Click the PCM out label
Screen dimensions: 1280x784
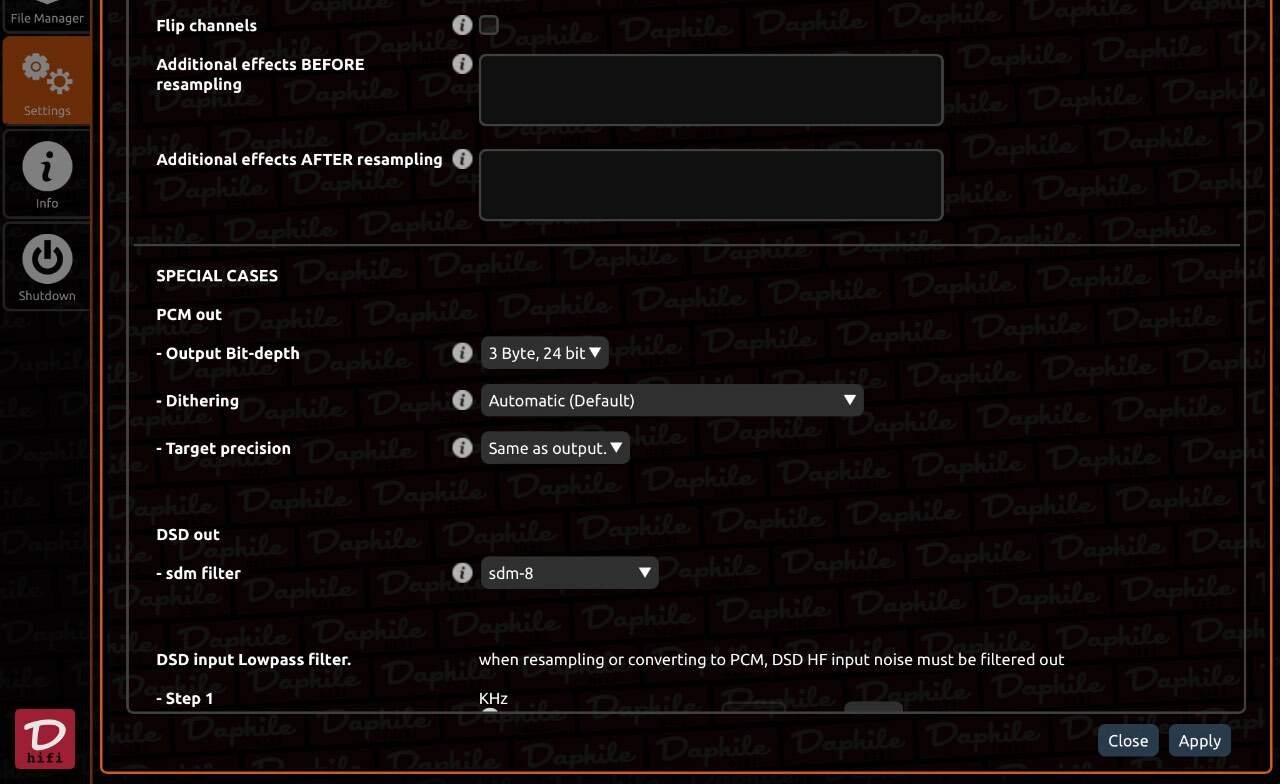(x=189, y=314)
